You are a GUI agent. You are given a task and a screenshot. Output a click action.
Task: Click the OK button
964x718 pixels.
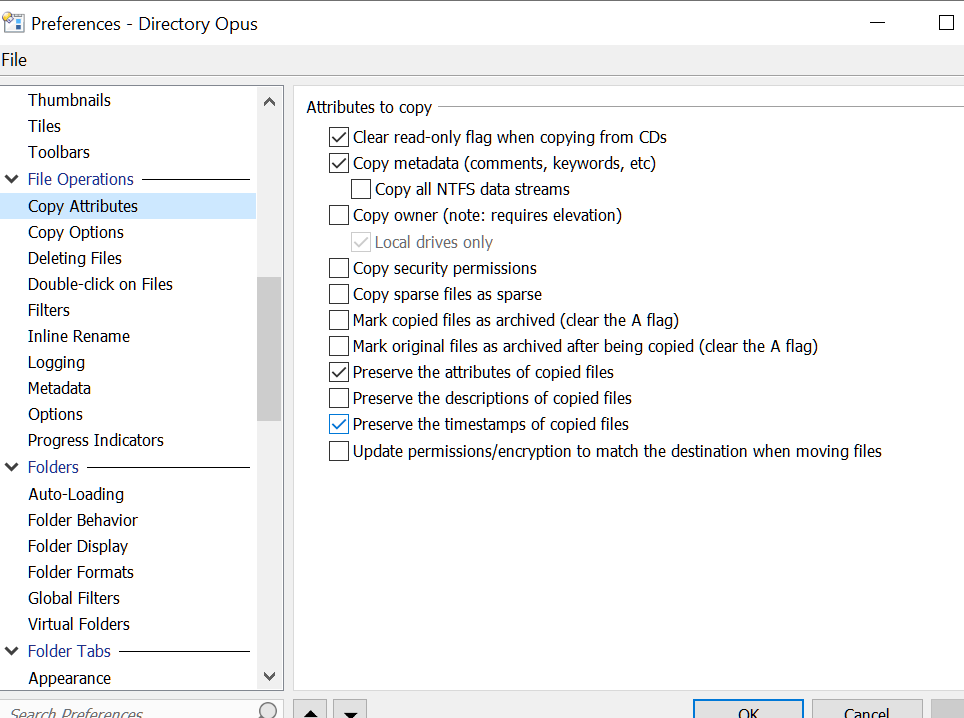click(748, 709)
